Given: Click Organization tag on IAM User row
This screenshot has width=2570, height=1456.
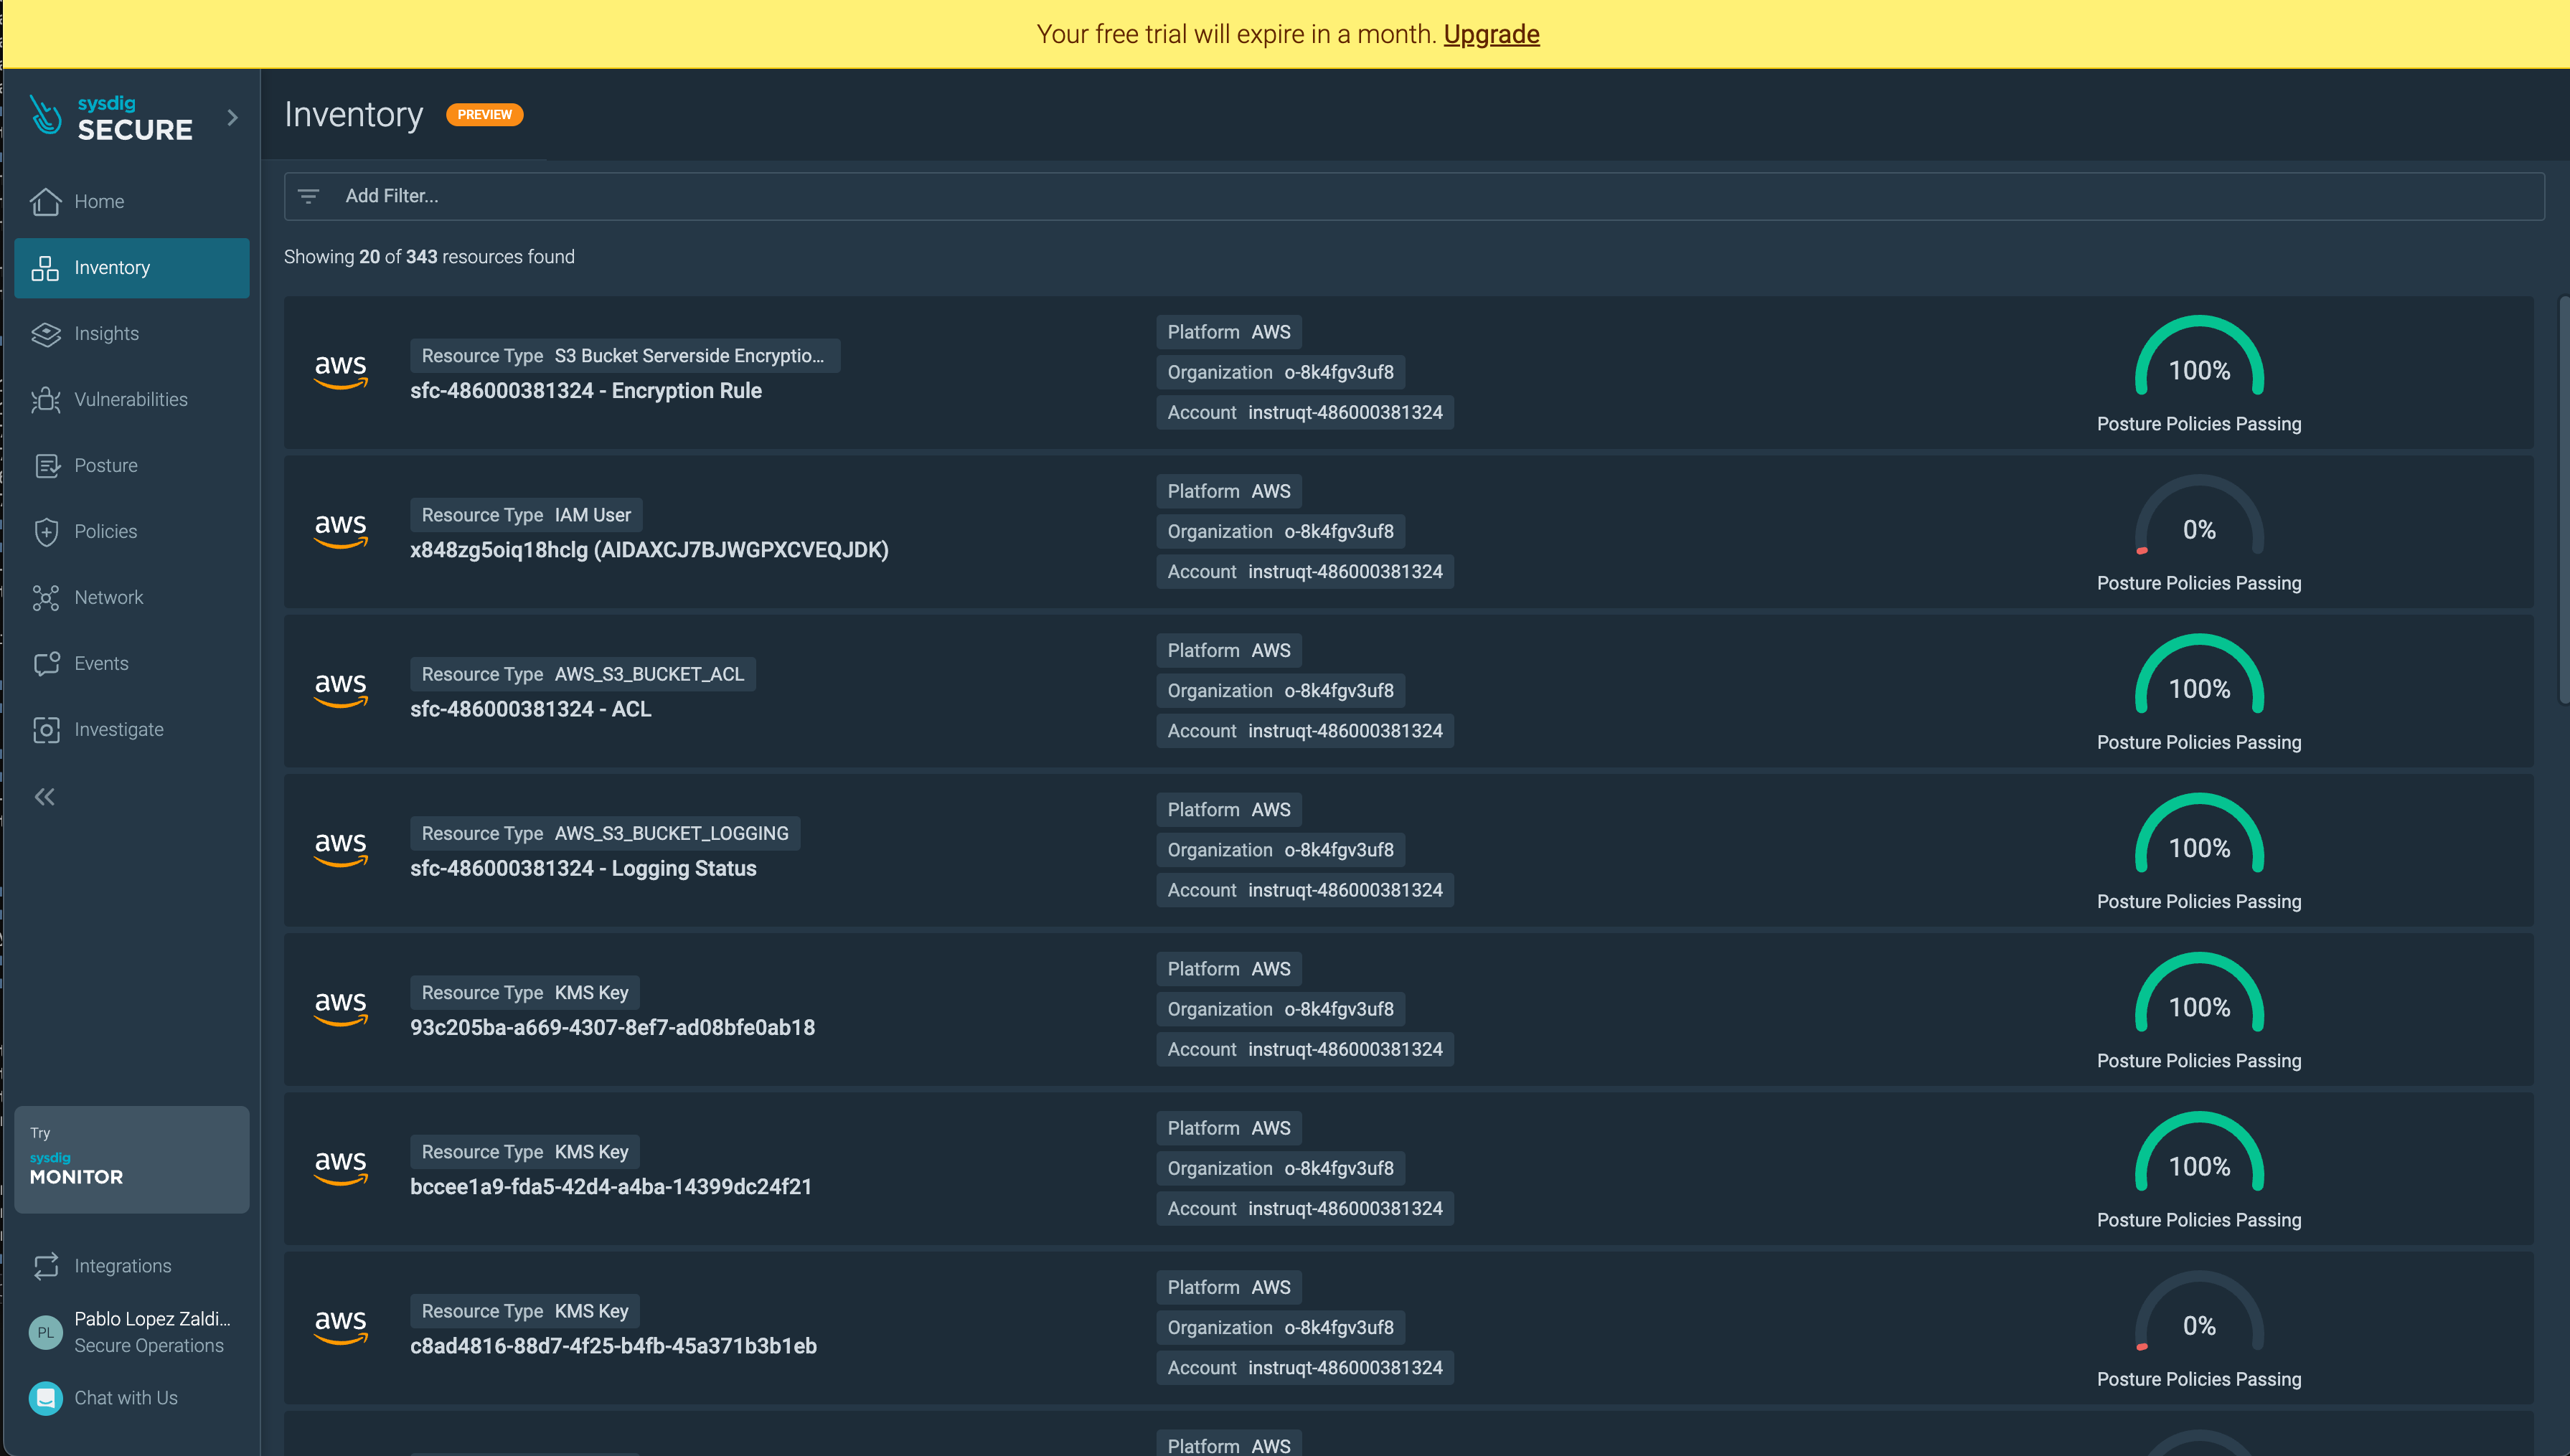Looking at the screenshot, I should pyautogui.click(x=1280, y=531).
